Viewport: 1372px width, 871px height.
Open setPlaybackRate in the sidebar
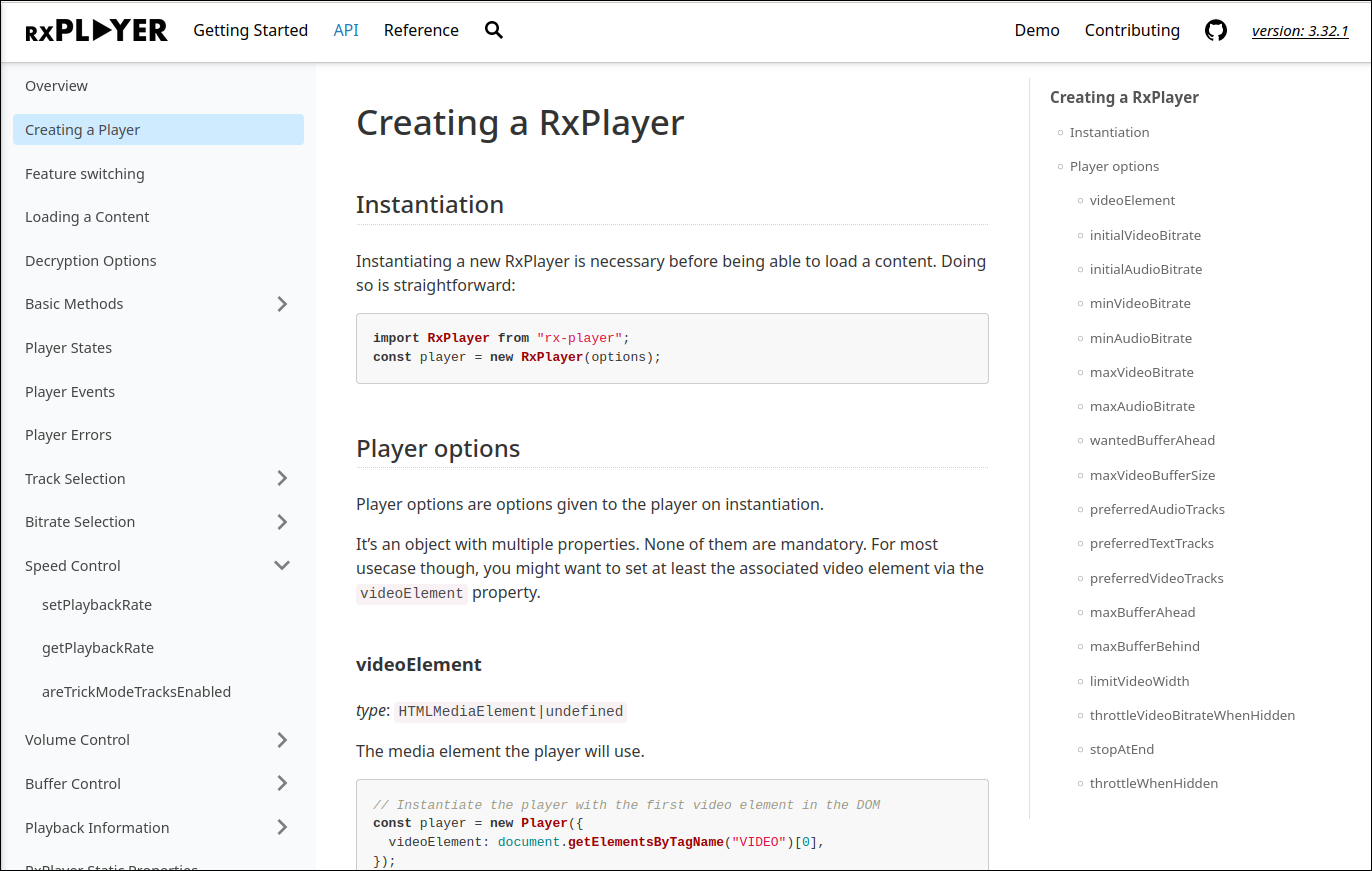pos(97,605)
